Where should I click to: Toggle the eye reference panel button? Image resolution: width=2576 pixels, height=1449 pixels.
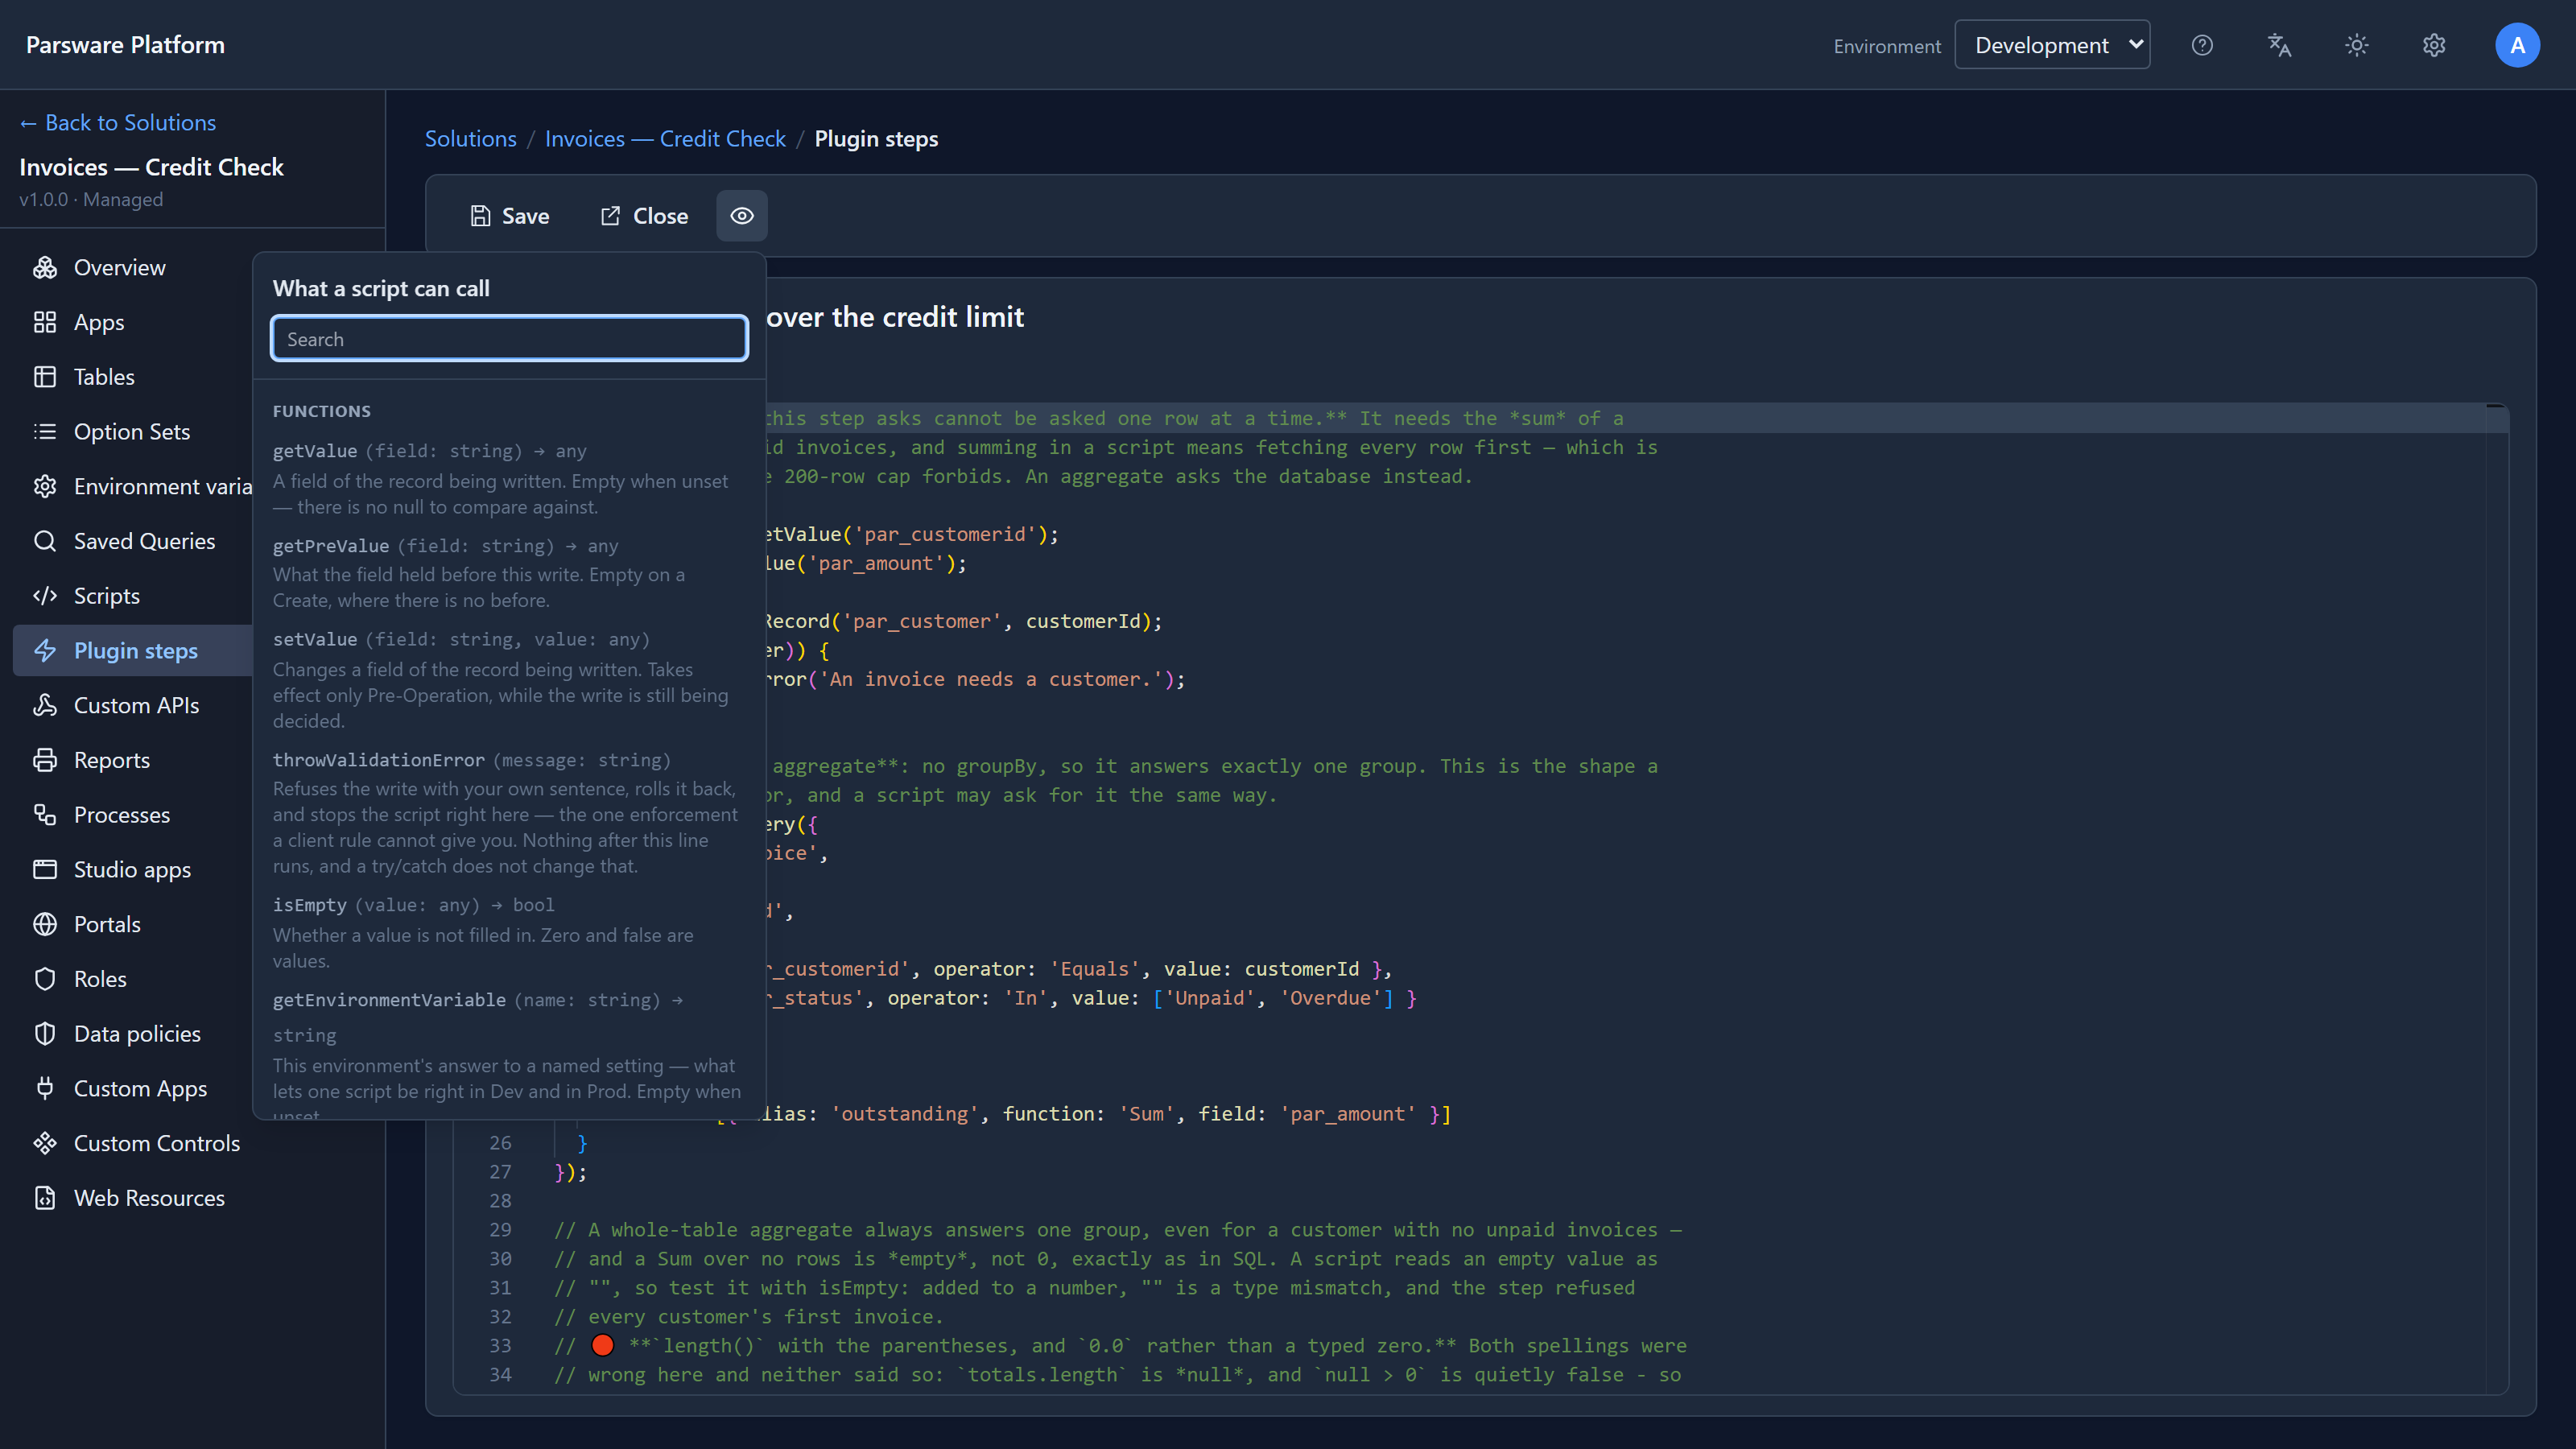click(x=742, y=216)
